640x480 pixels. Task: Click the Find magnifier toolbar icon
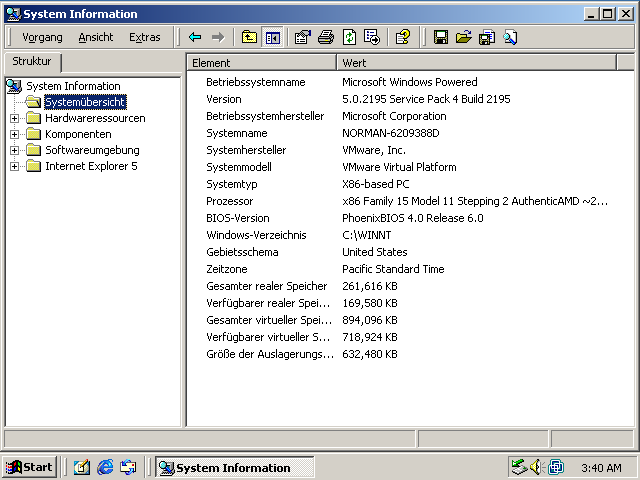(x=510, y=37)
